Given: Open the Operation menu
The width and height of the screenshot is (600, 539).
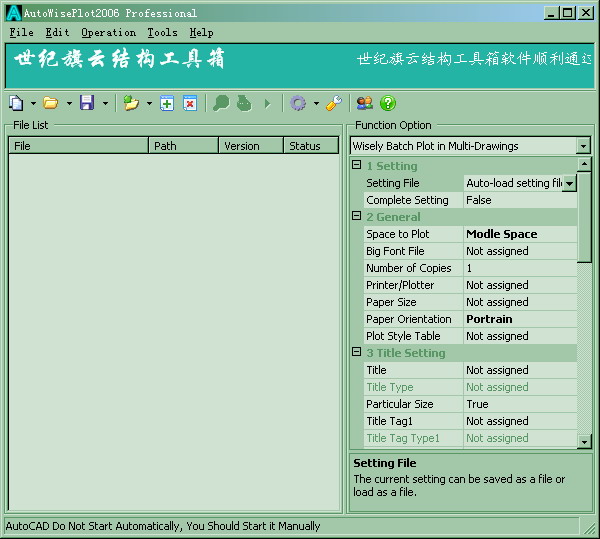Looking at the screenshot, I should click(108, 33).
